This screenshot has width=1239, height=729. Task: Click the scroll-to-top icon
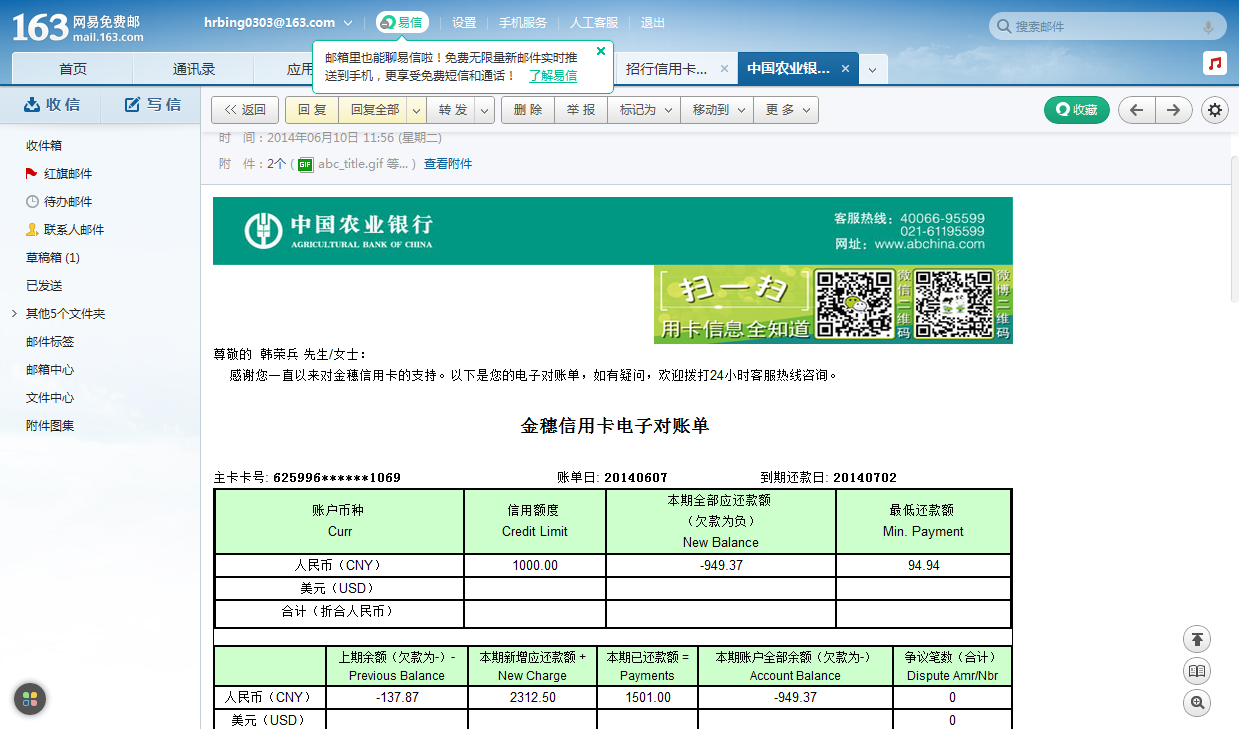(1197, 639)
